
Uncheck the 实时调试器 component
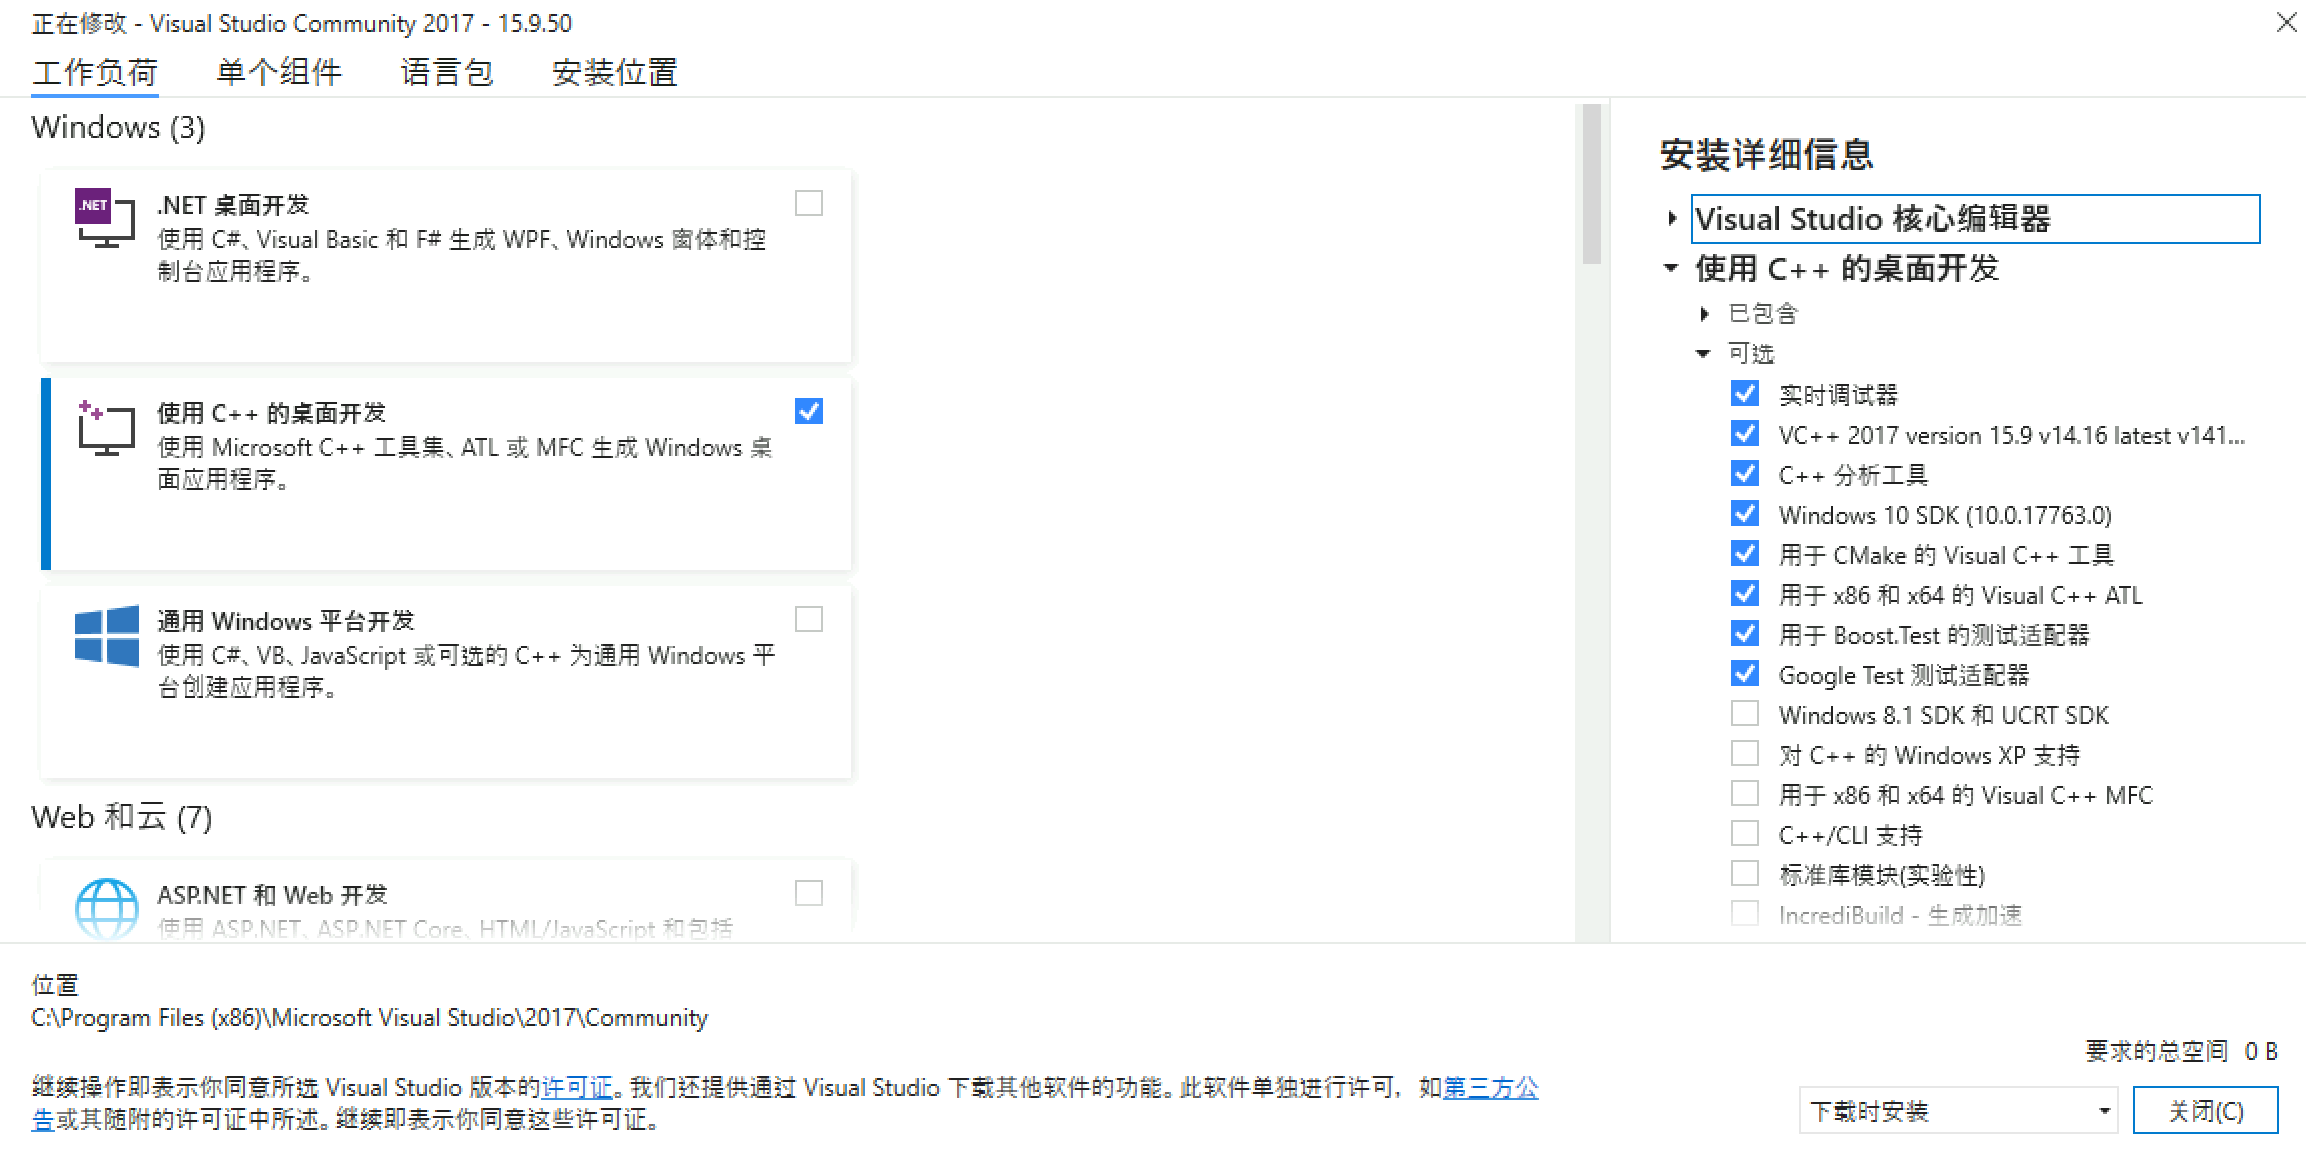coord(1744,394)
